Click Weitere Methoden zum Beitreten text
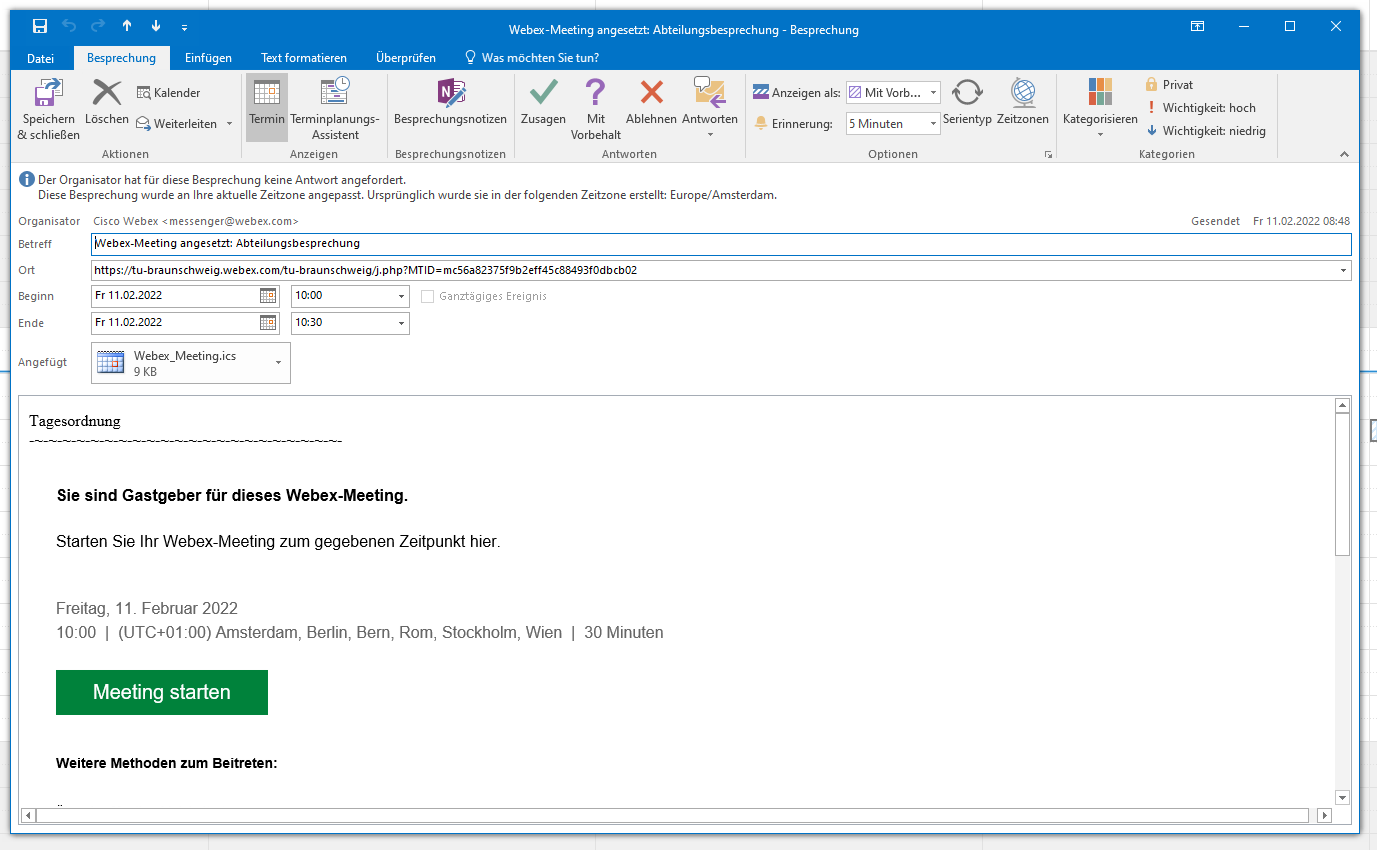1377x850 pixels. (x=166, y=763)
